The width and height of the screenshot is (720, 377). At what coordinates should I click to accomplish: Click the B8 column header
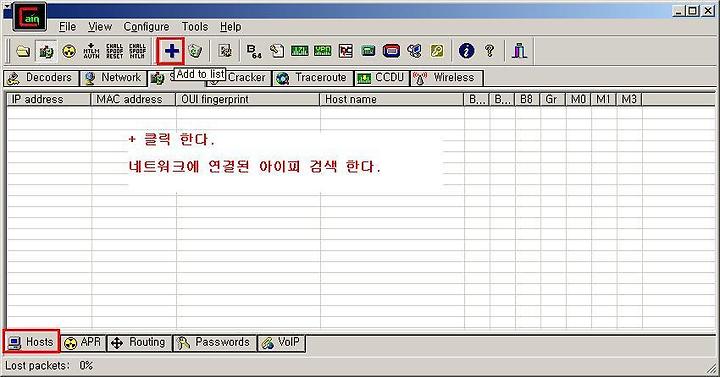pyautogui.click(x=527, y=99)
